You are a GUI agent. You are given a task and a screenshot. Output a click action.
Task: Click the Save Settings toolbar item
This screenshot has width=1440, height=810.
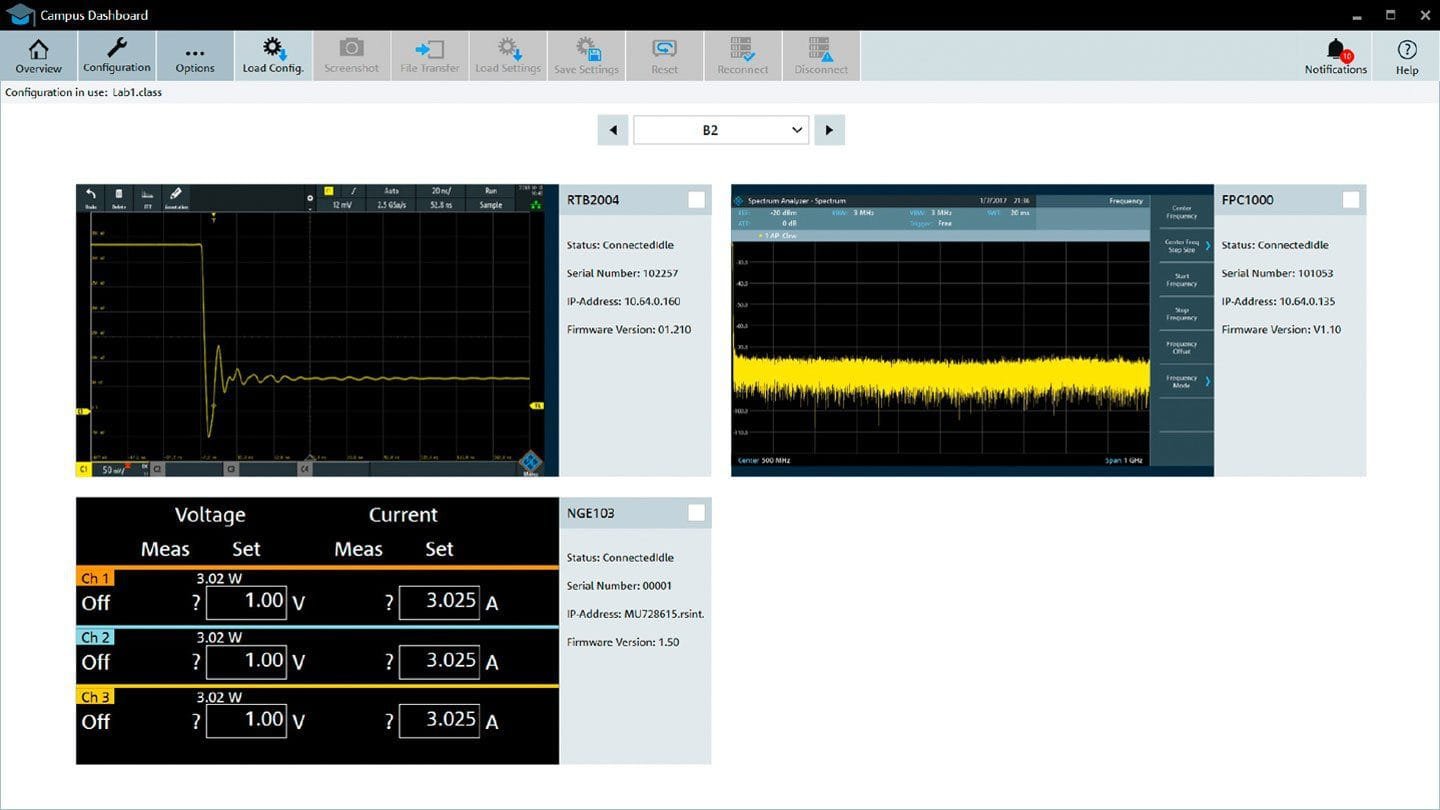pos(586,56)
